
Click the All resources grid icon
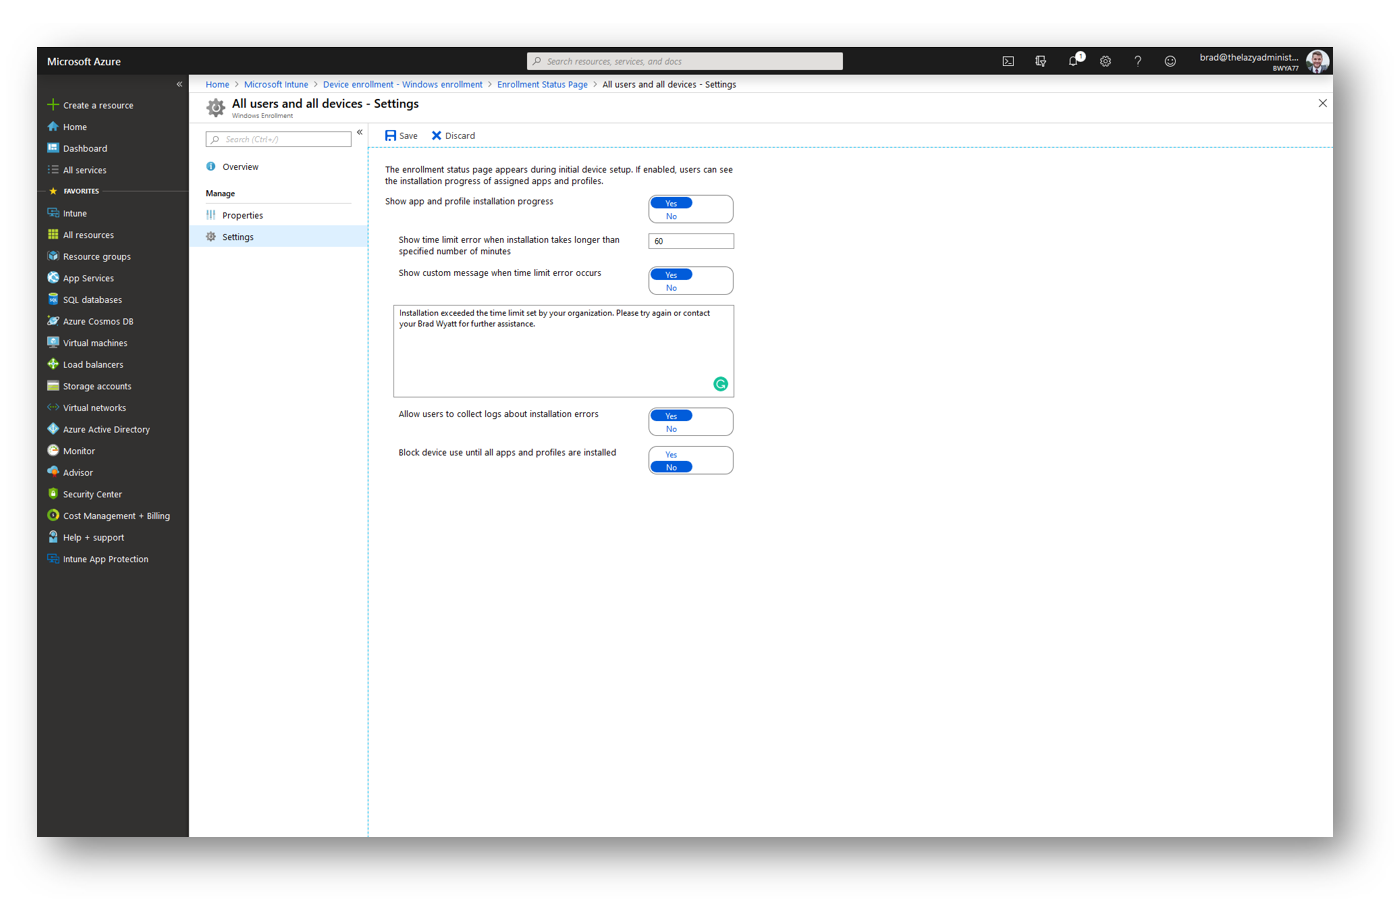click(x=53, y=234)
